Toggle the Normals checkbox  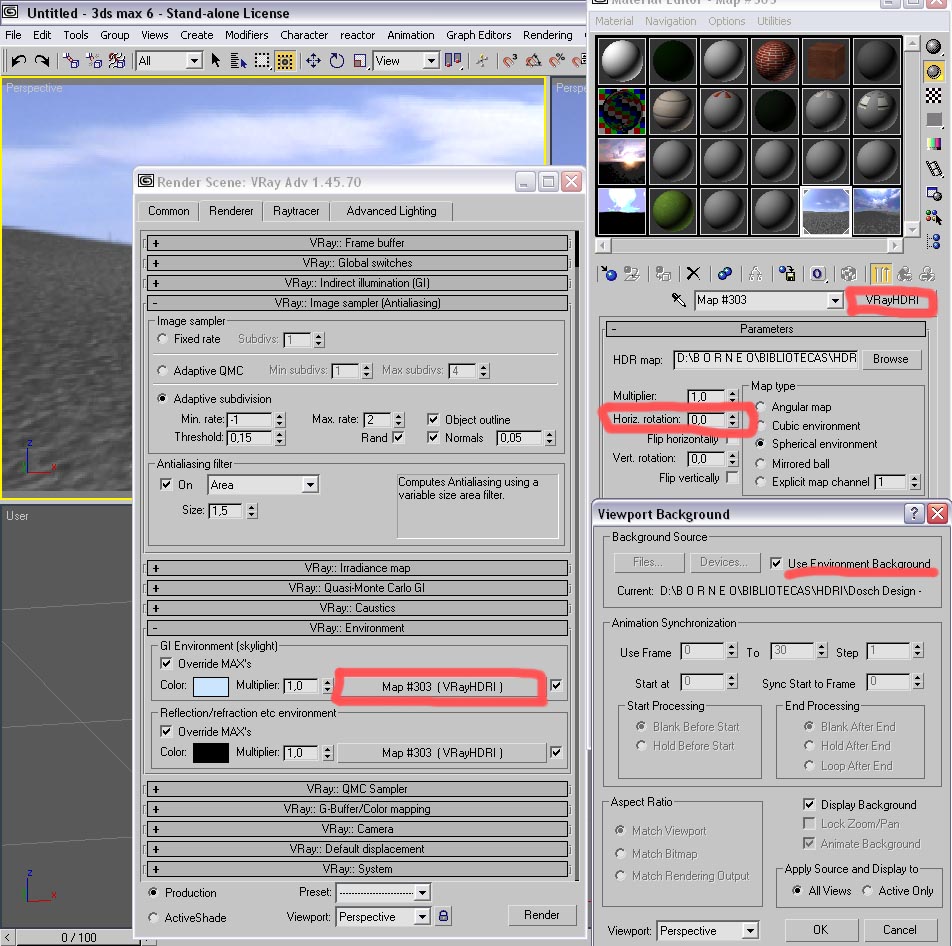pos(433,438)
